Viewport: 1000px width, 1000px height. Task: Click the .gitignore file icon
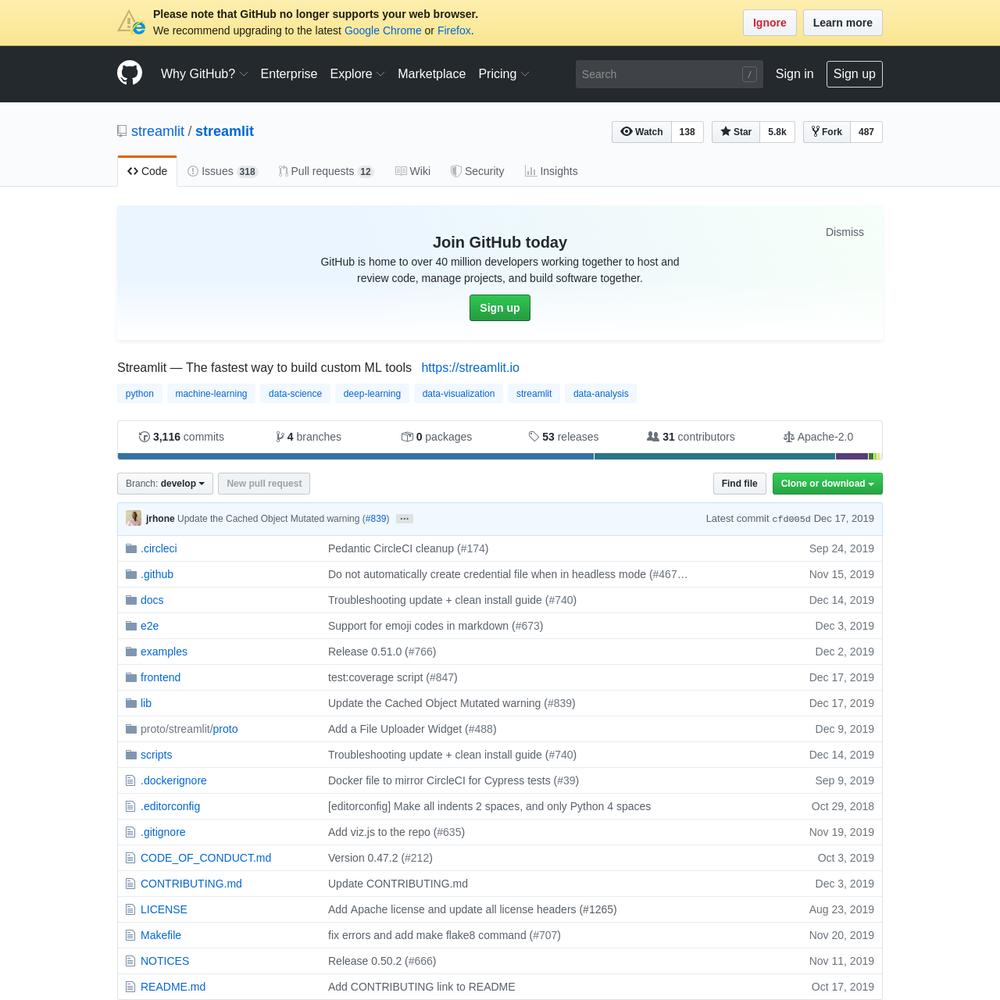coord(131,832)
